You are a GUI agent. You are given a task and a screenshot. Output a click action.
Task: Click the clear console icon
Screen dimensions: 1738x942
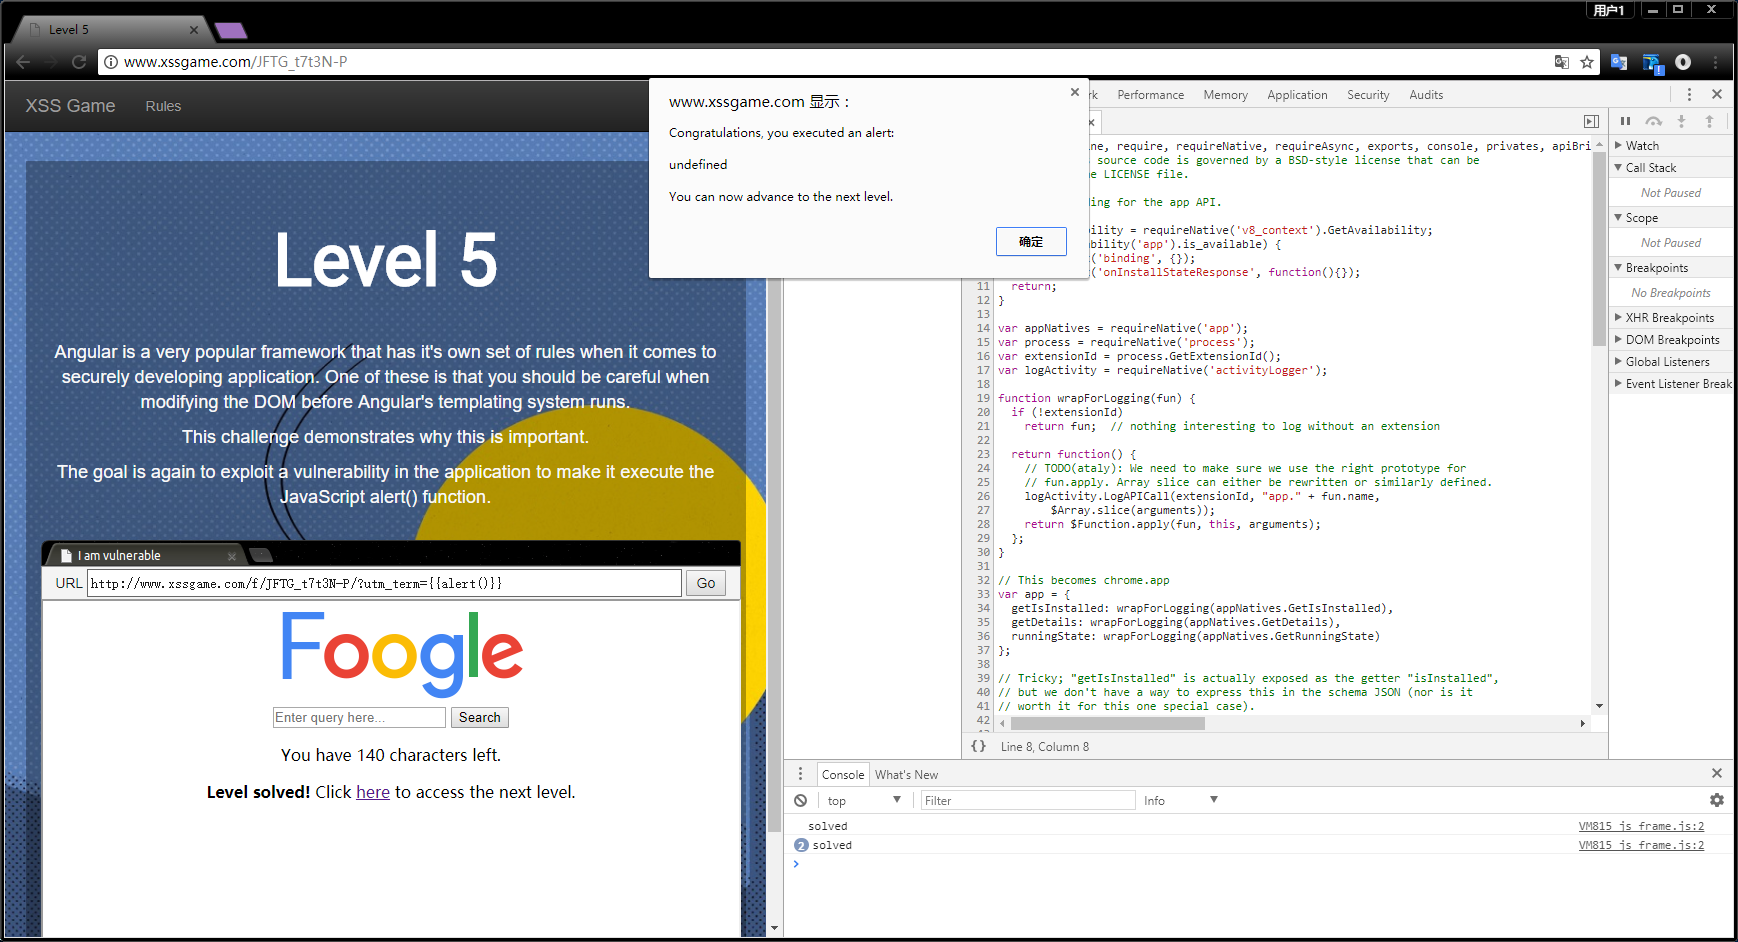[x=800, y=800]
